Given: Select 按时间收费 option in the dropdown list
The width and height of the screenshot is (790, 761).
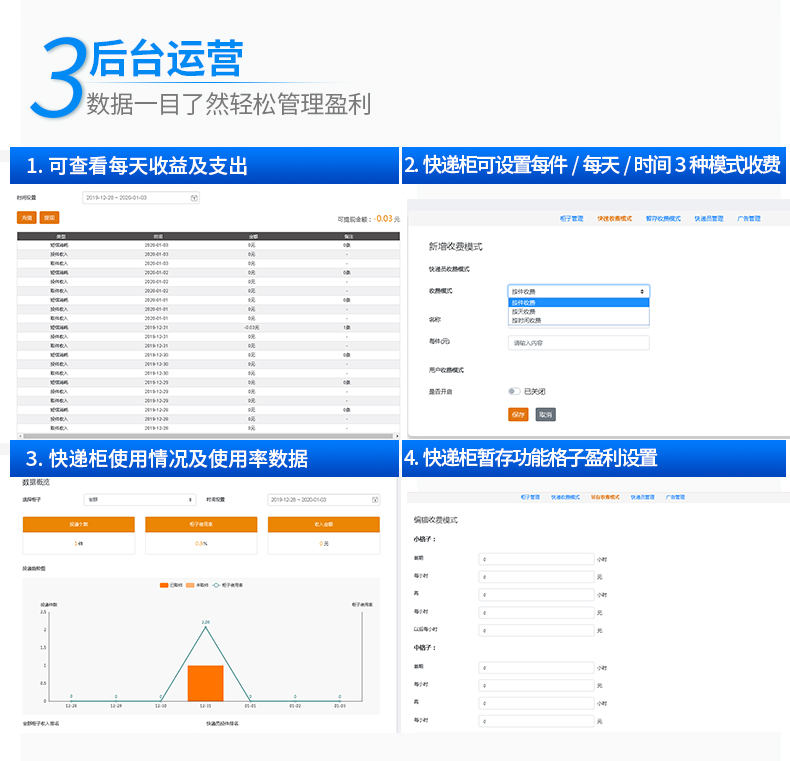Looking at the screenshot, I should point(527,320).
